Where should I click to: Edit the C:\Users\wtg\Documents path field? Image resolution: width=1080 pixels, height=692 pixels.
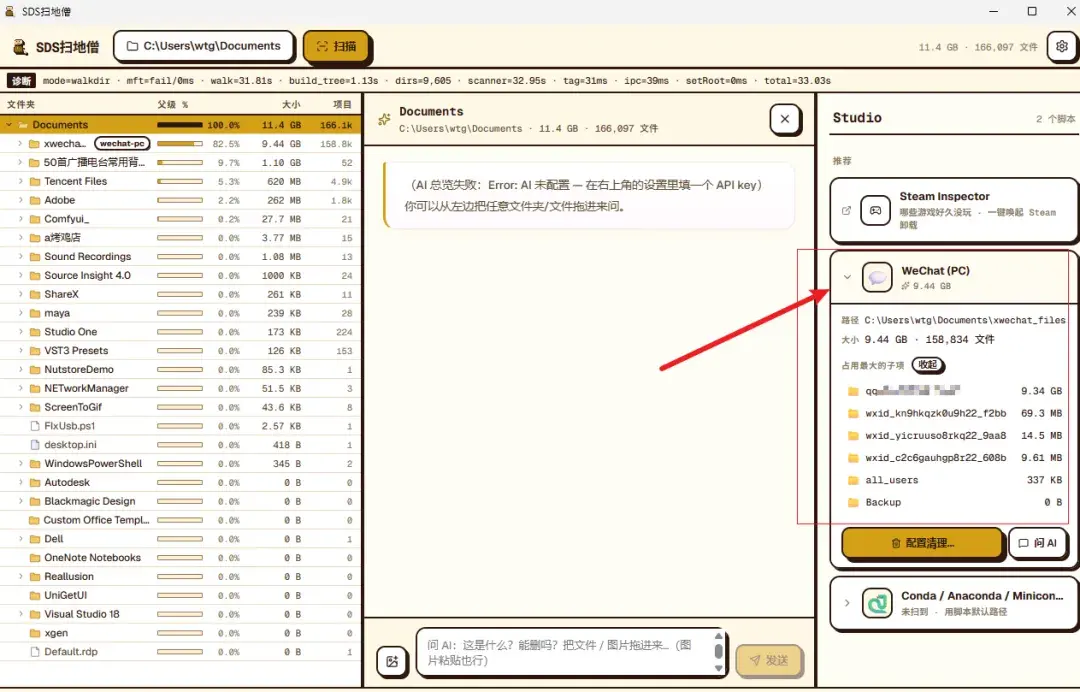[204, 46]
